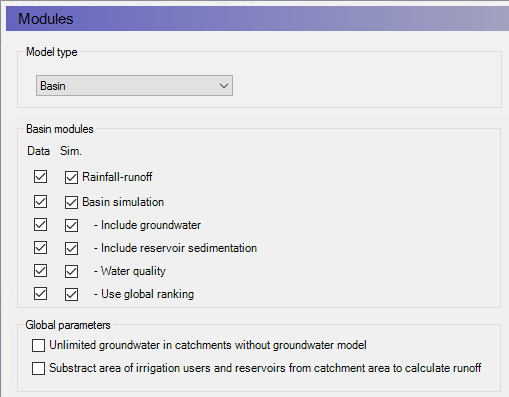Click the Basin modules group label
509x397 pixels.
click(x=60, y=129)
